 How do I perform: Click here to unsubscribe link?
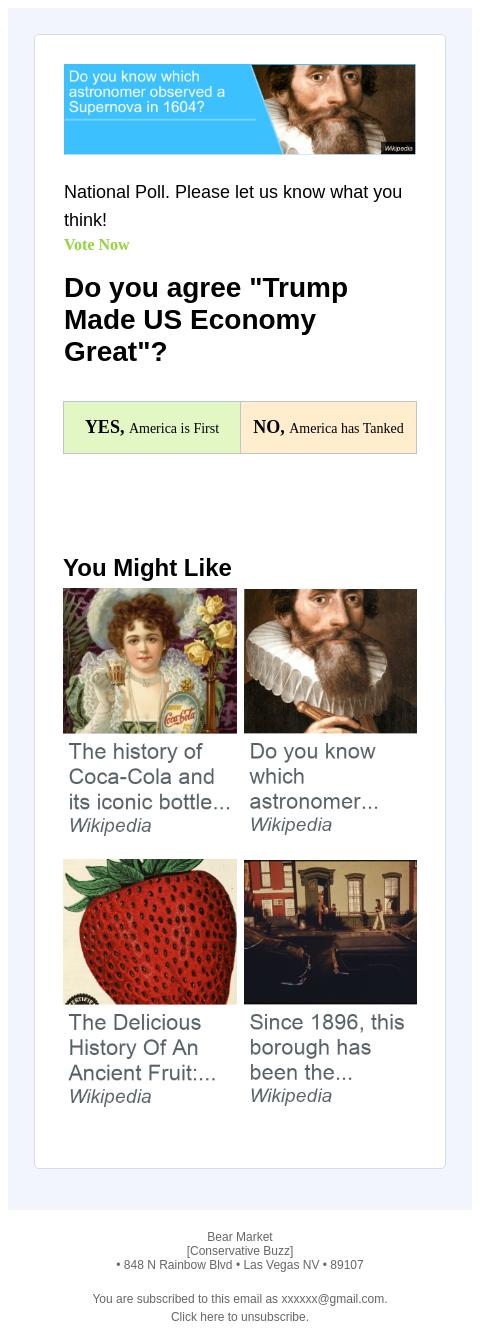pos(240,1317)
